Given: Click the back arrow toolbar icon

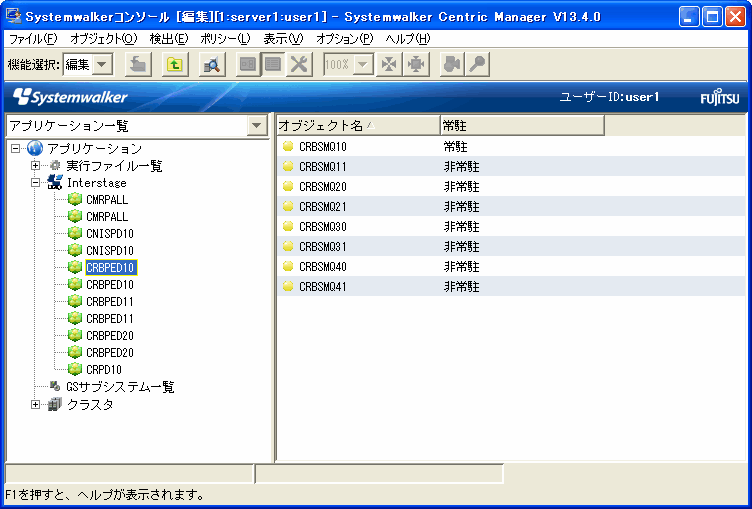Looking at the screenshot, I should [x=139, y=64].
